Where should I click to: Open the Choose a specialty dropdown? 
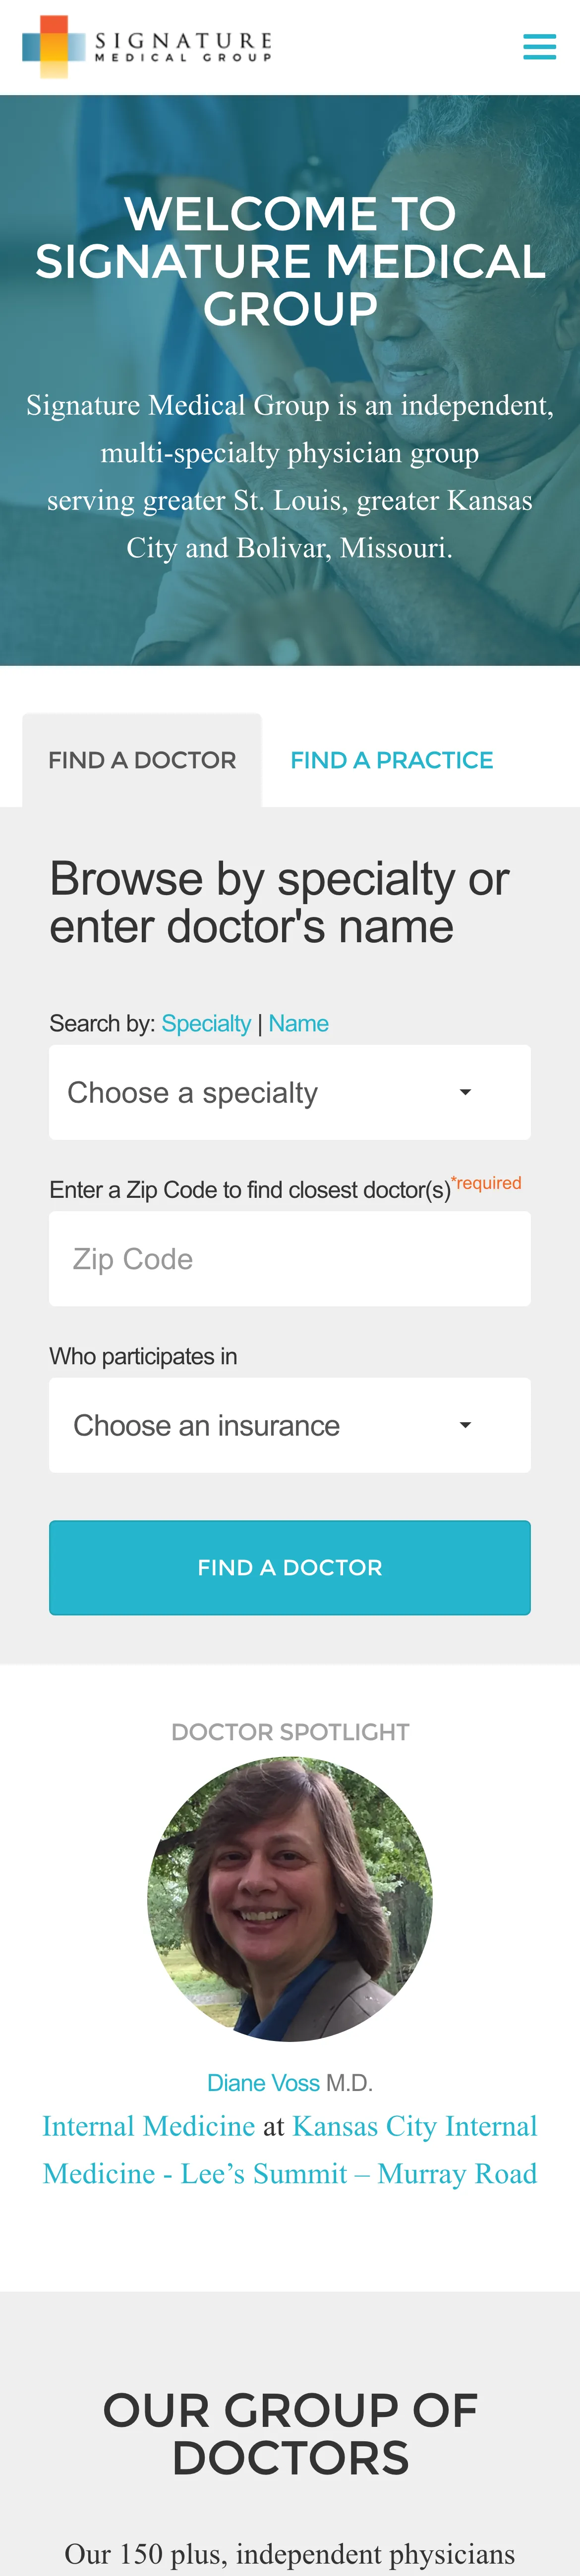pyautogui.click(x=290, y=1092)
